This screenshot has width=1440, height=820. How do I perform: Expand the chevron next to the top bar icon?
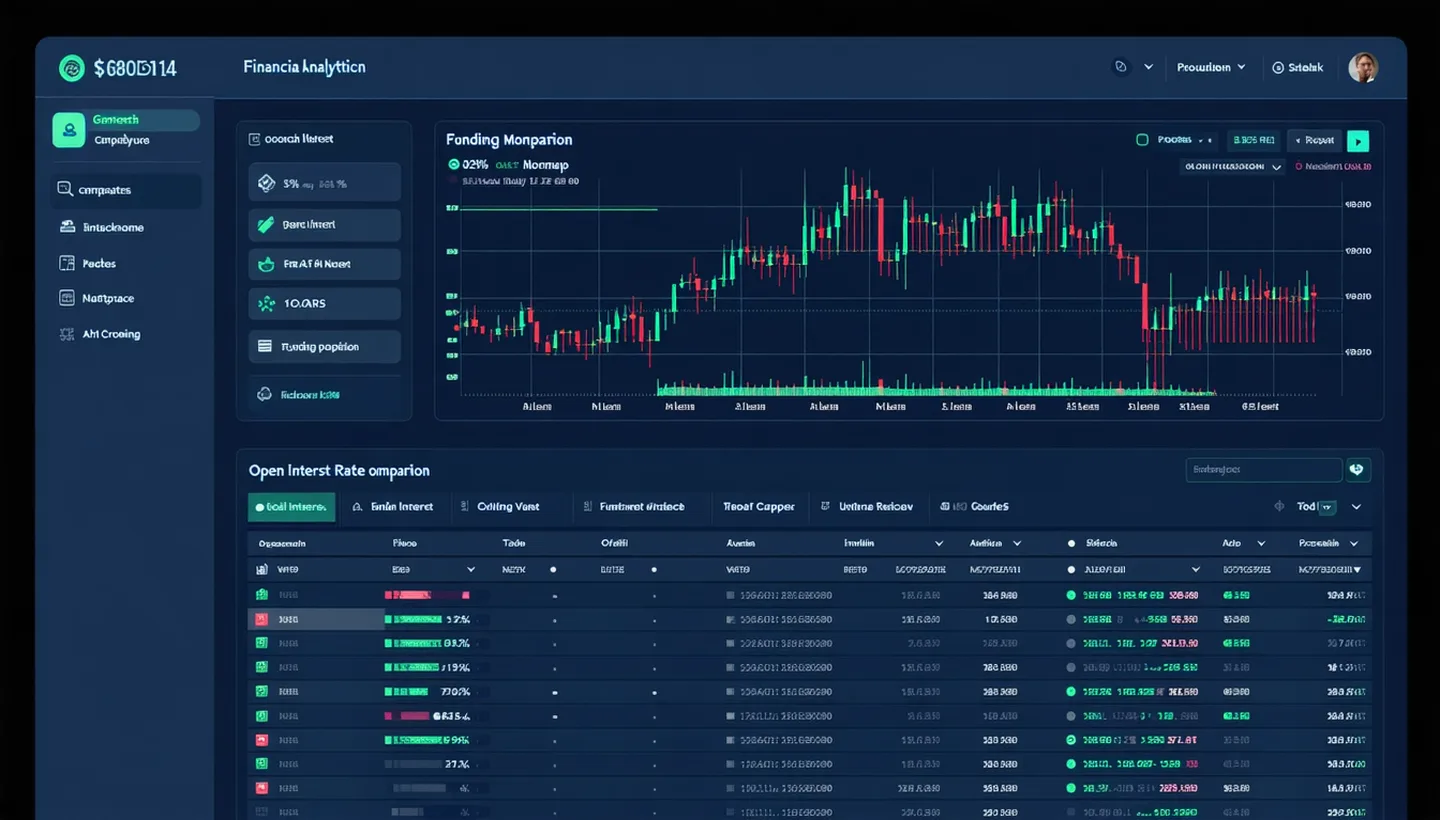(1148, 67)
